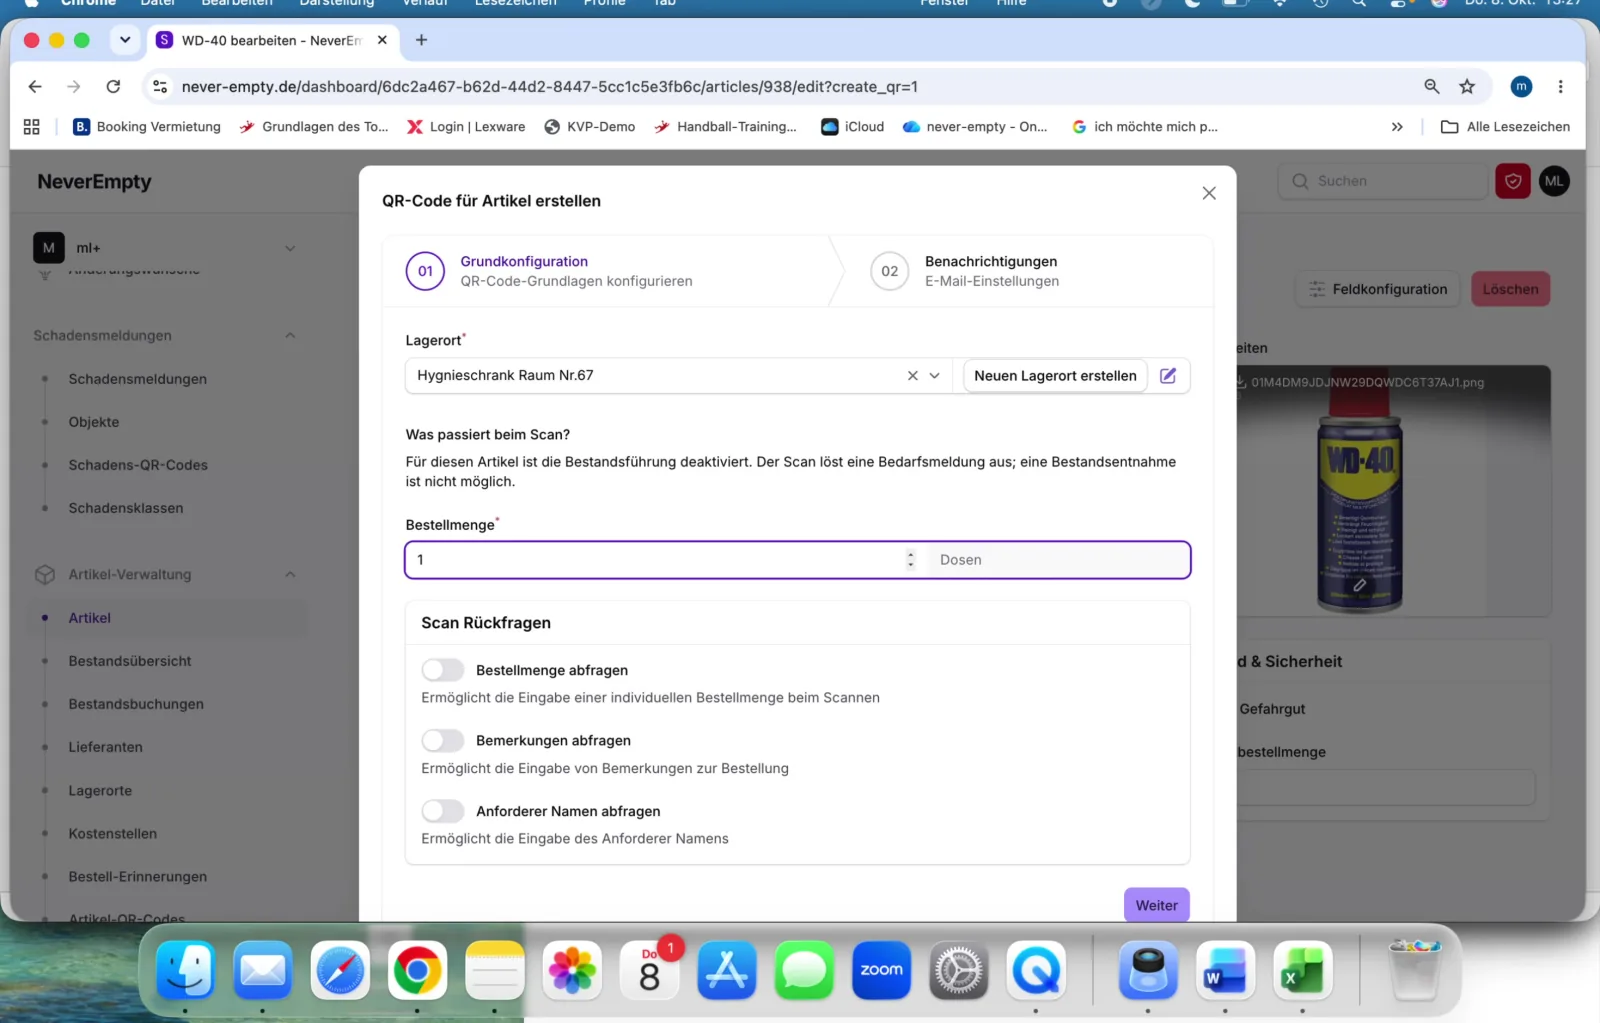Open the ML user avatar menu

[1554, 181]
